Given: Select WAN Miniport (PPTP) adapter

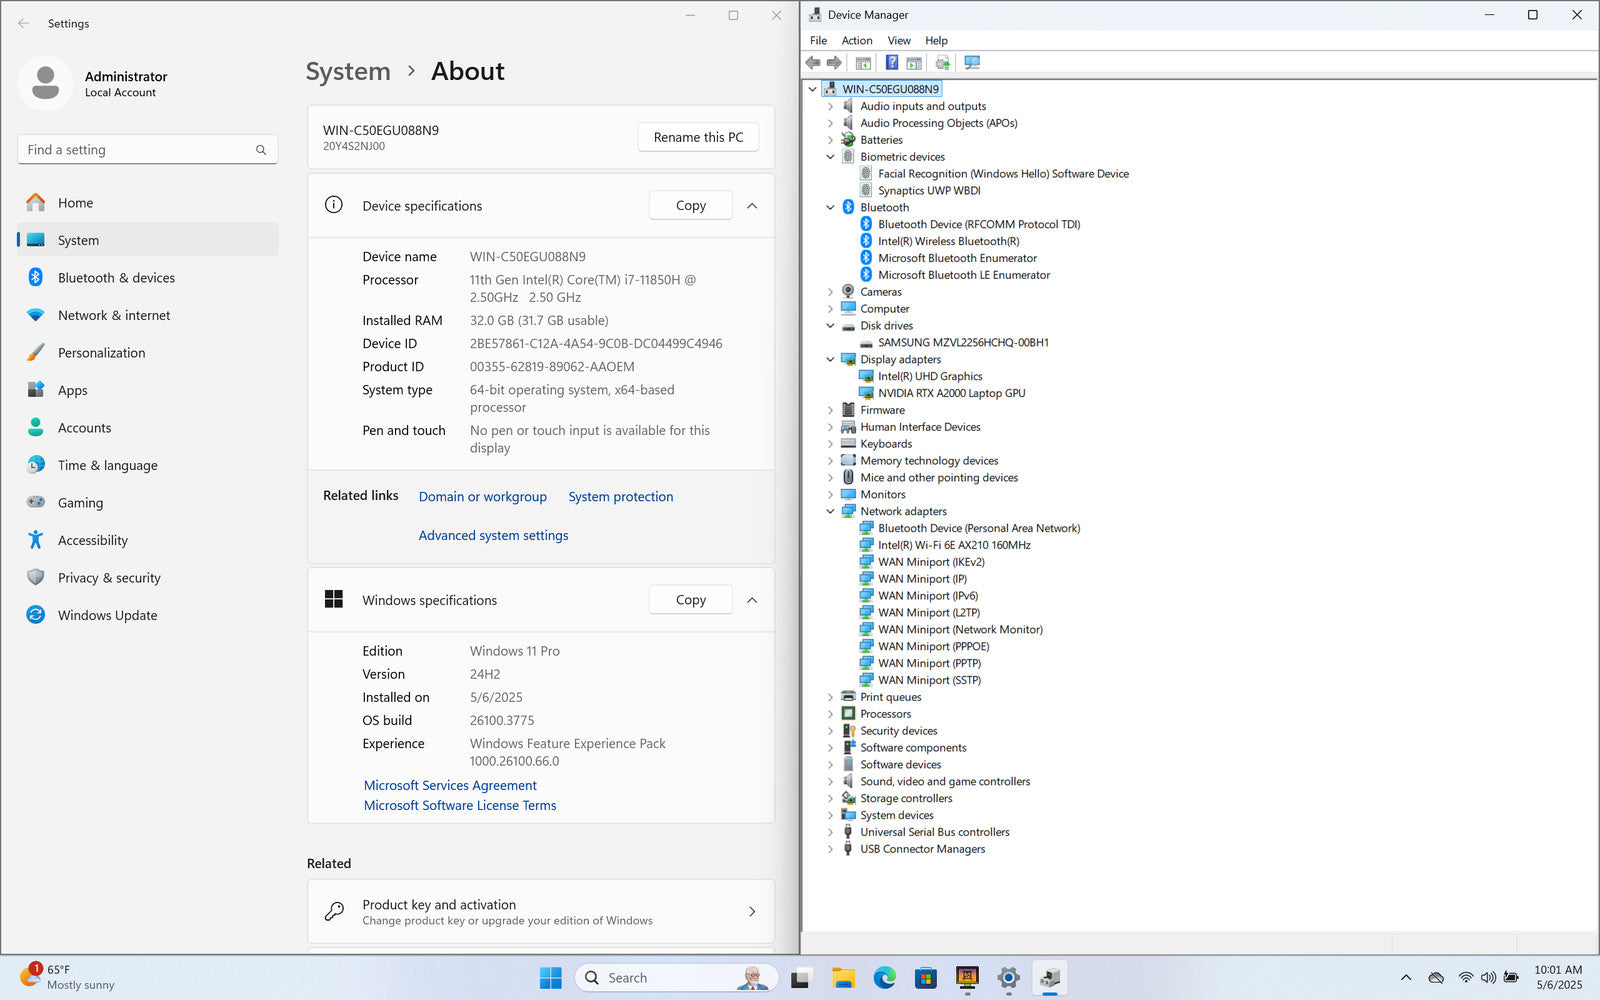Looking at the screenshot, I should (x=929, y=664).
